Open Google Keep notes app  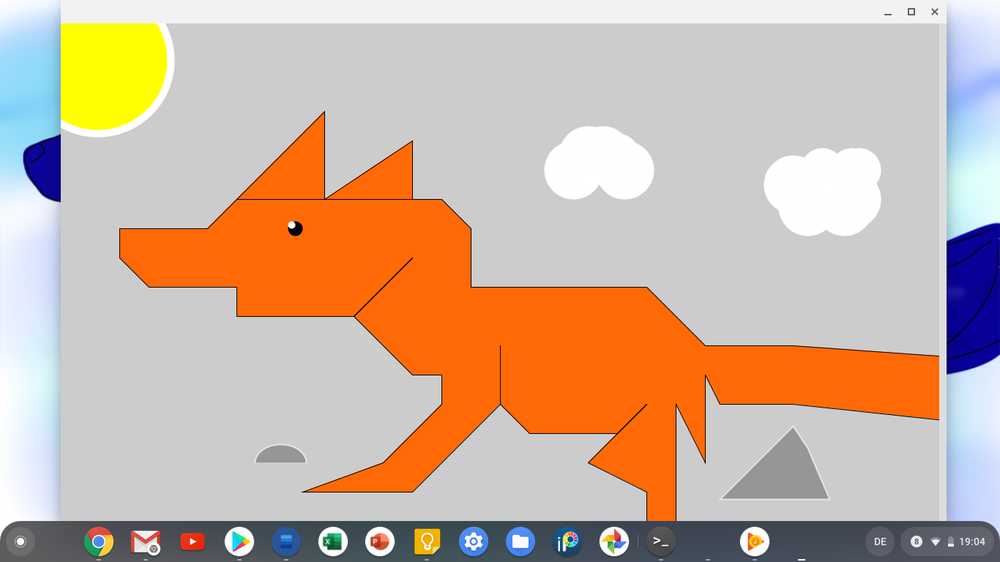pos(427,541)
